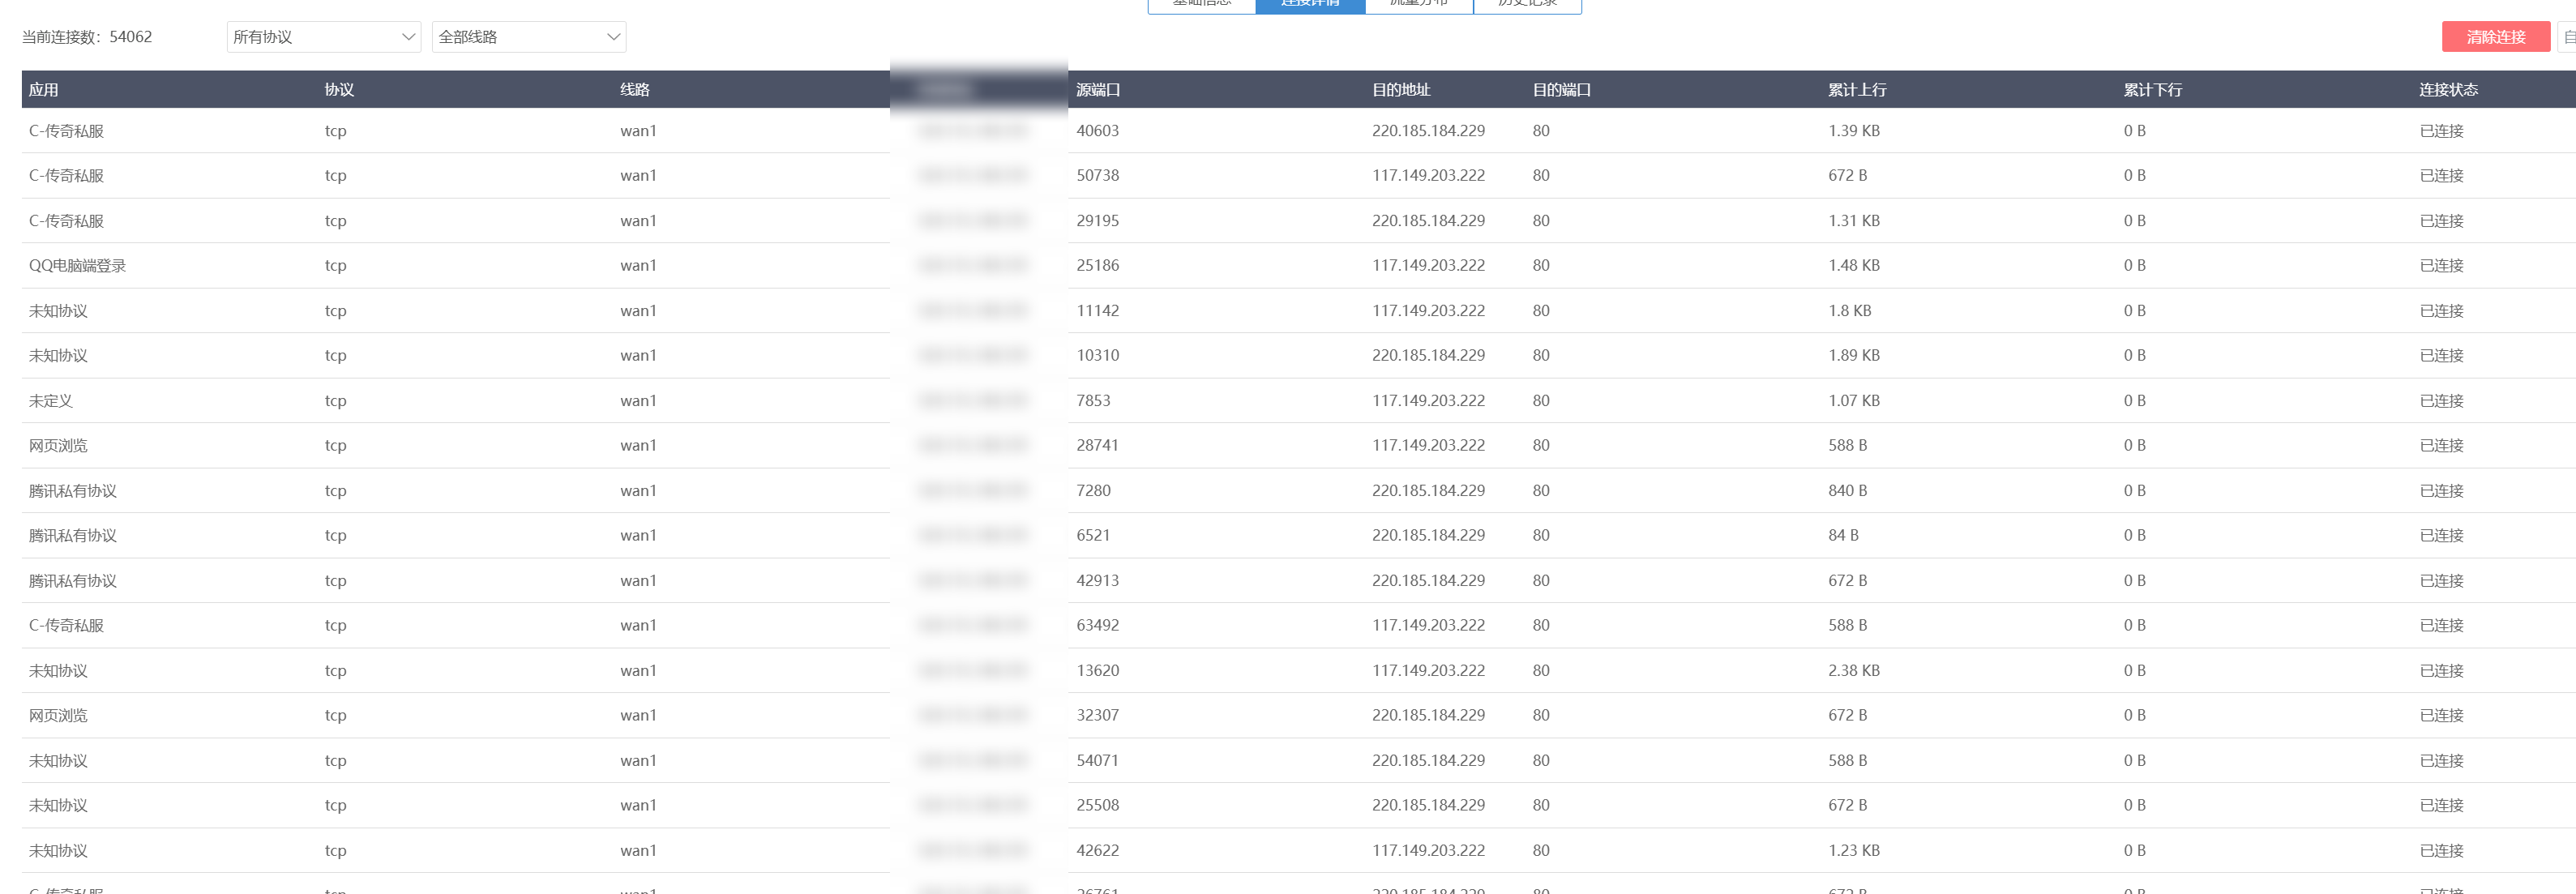The height and width of the screenshot is (894, 2576).
Task: Click the red 清除连接 button
Action: pyautogui.click(x=2495, y=36)
